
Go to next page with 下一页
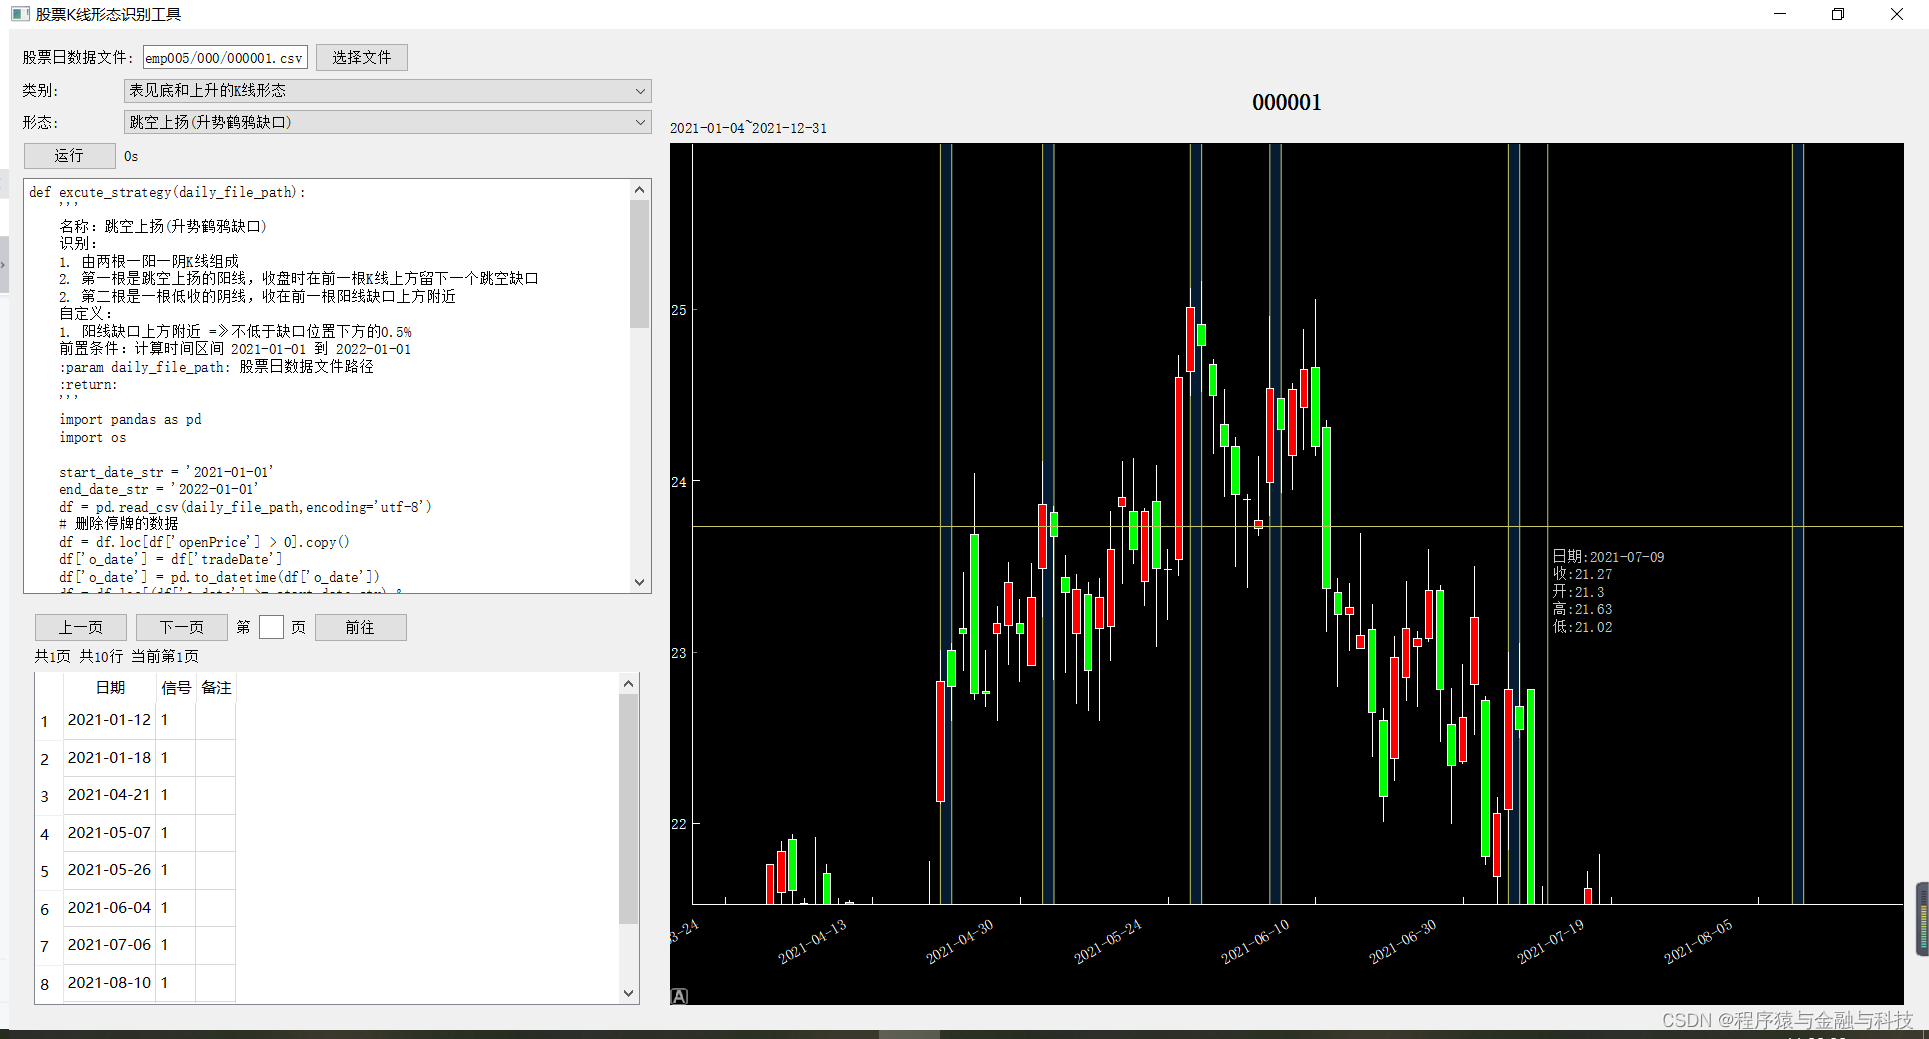182,628
